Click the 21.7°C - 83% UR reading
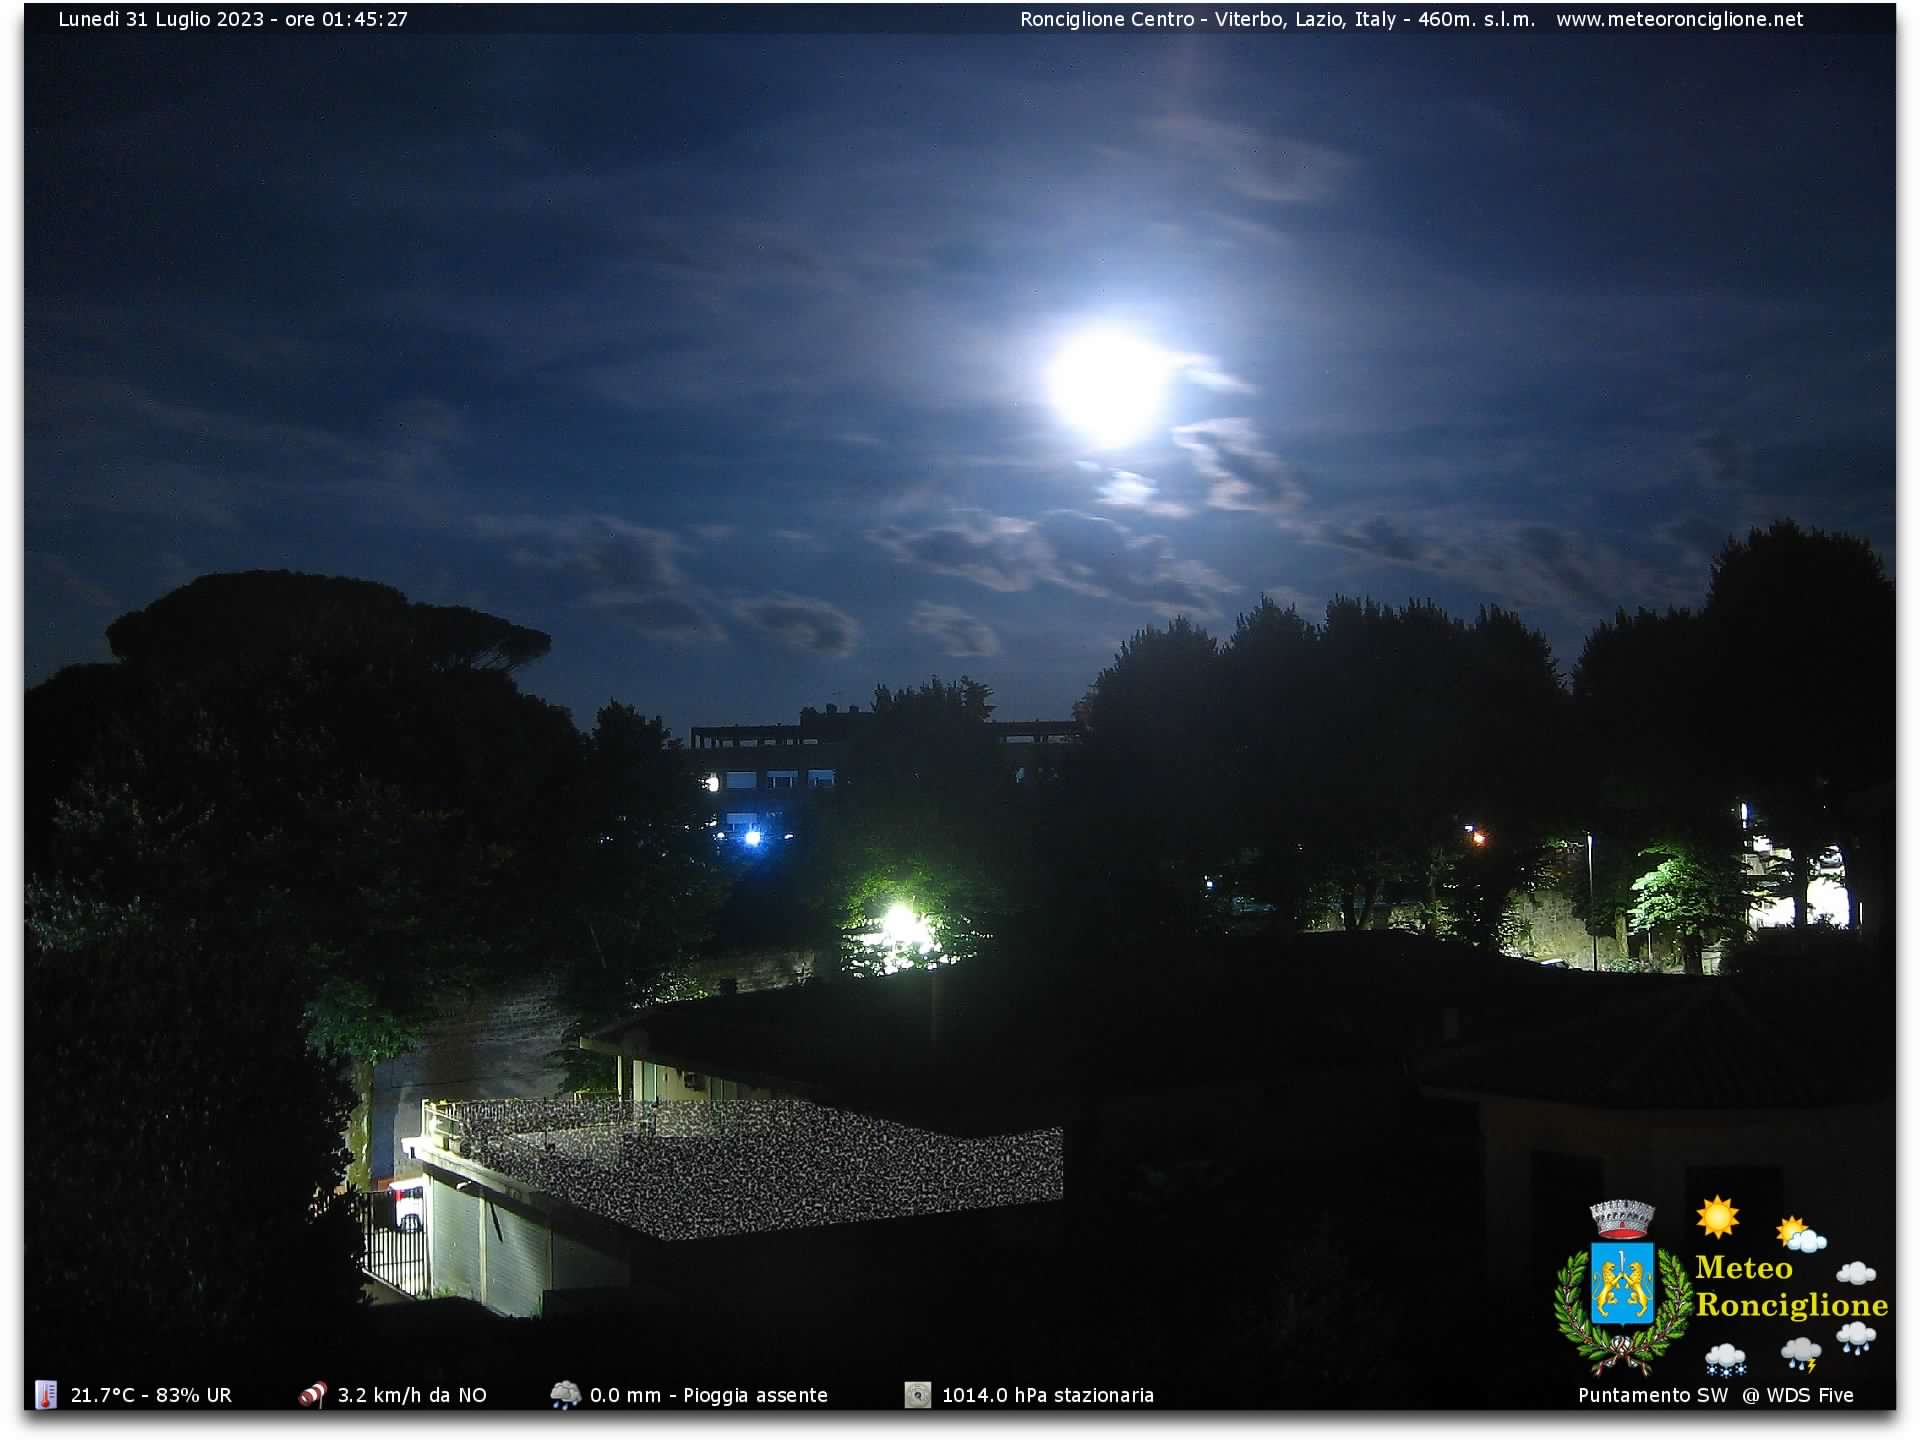This screenshot has height=1440, width=1920. coord(151,1395)
